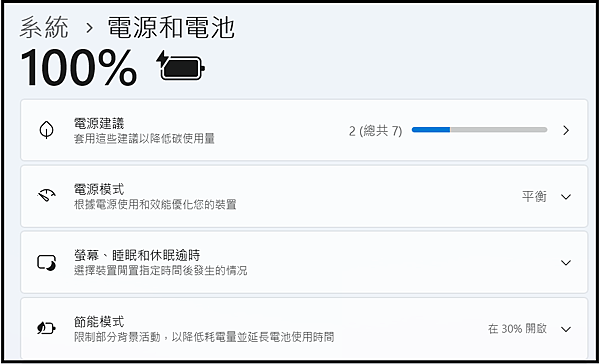Click the 電源和電池 page title
The height and width of the screenshot is (364, 600).
(171, 28)
